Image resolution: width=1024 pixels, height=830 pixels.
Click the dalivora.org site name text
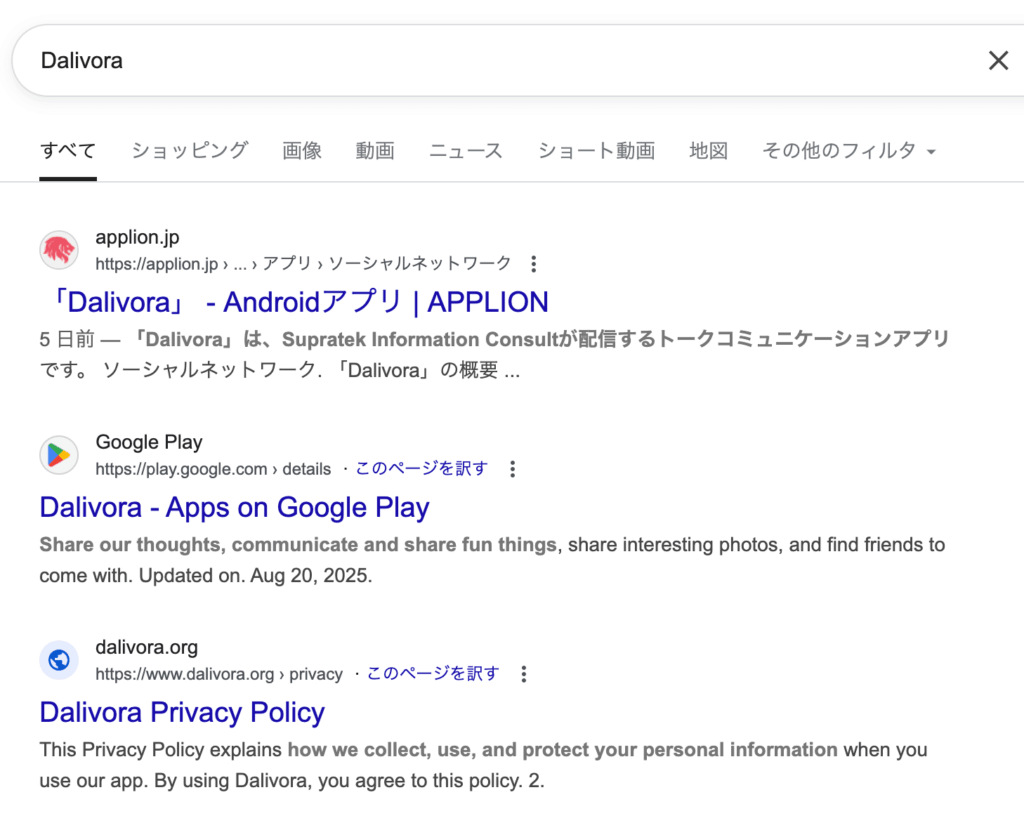[146, 647]
